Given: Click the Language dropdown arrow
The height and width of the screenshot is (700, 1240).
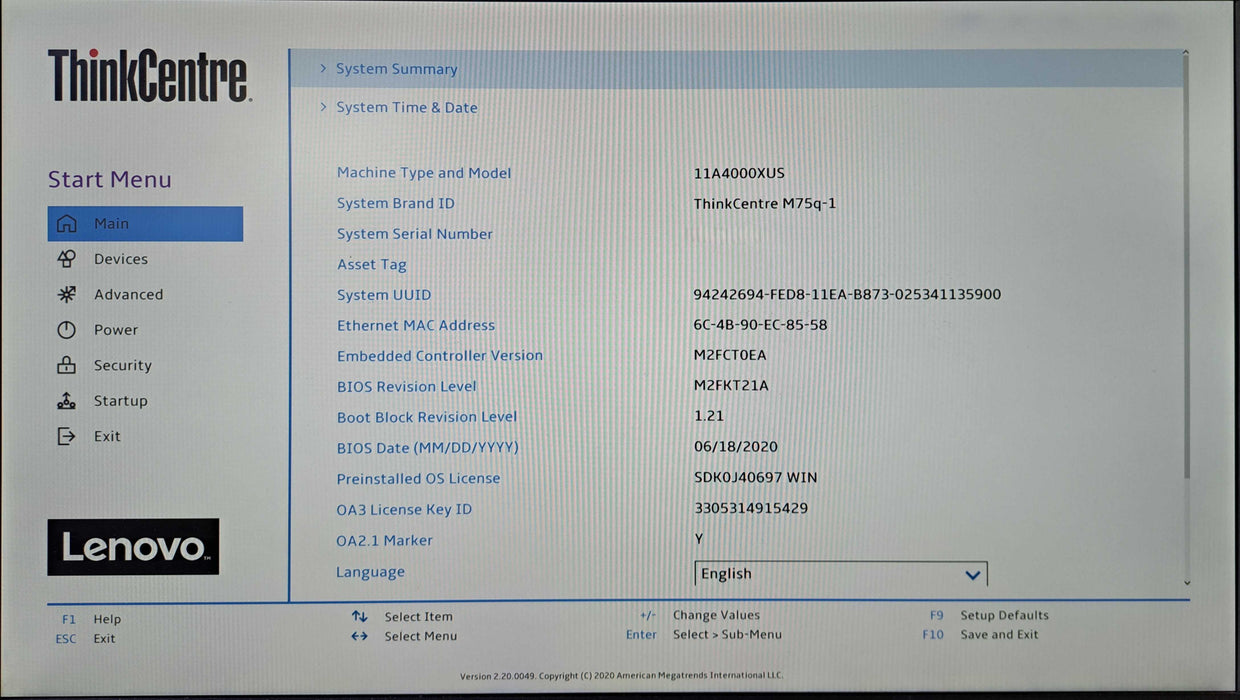Looking at the screenshot, I should tap(972, 575).
